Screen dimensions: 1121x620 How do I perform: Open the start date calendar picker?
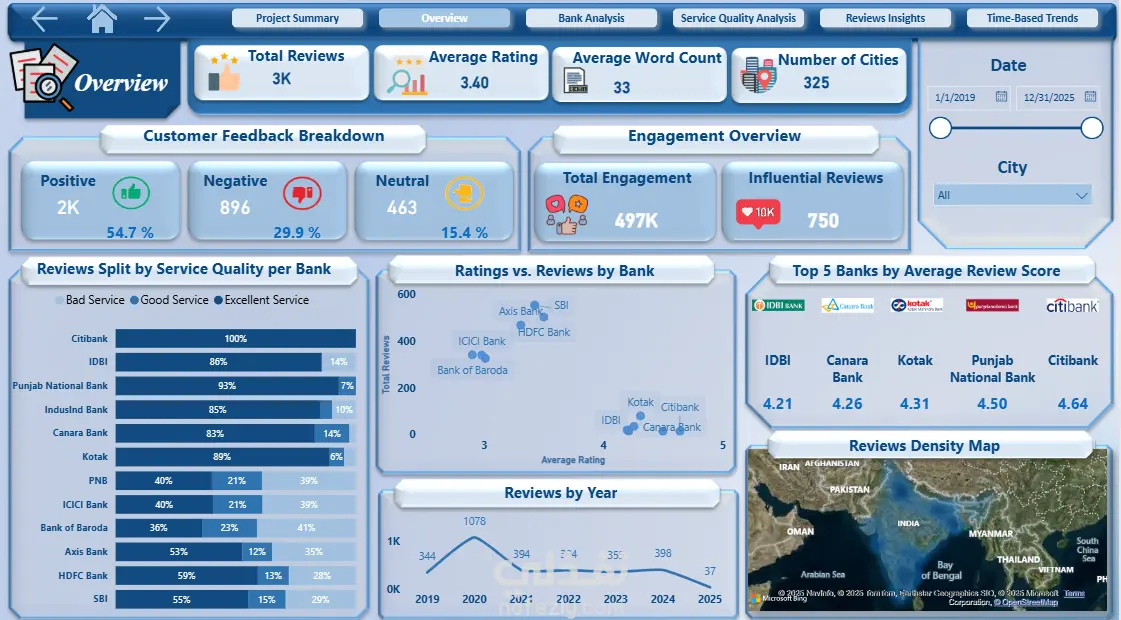(x=1001, y=96)
